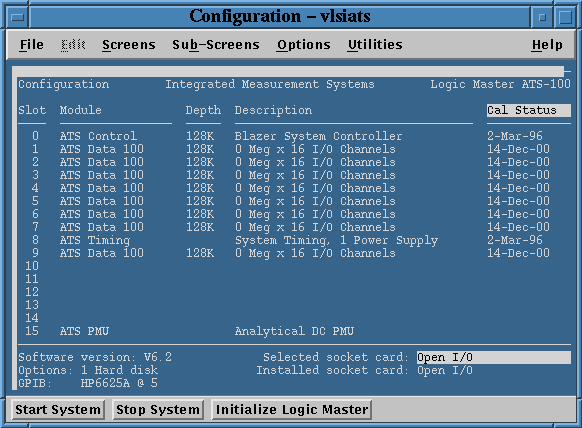The image size is (582, 428).
Task: Click the minimize window icon
Action: click(542, 17)
